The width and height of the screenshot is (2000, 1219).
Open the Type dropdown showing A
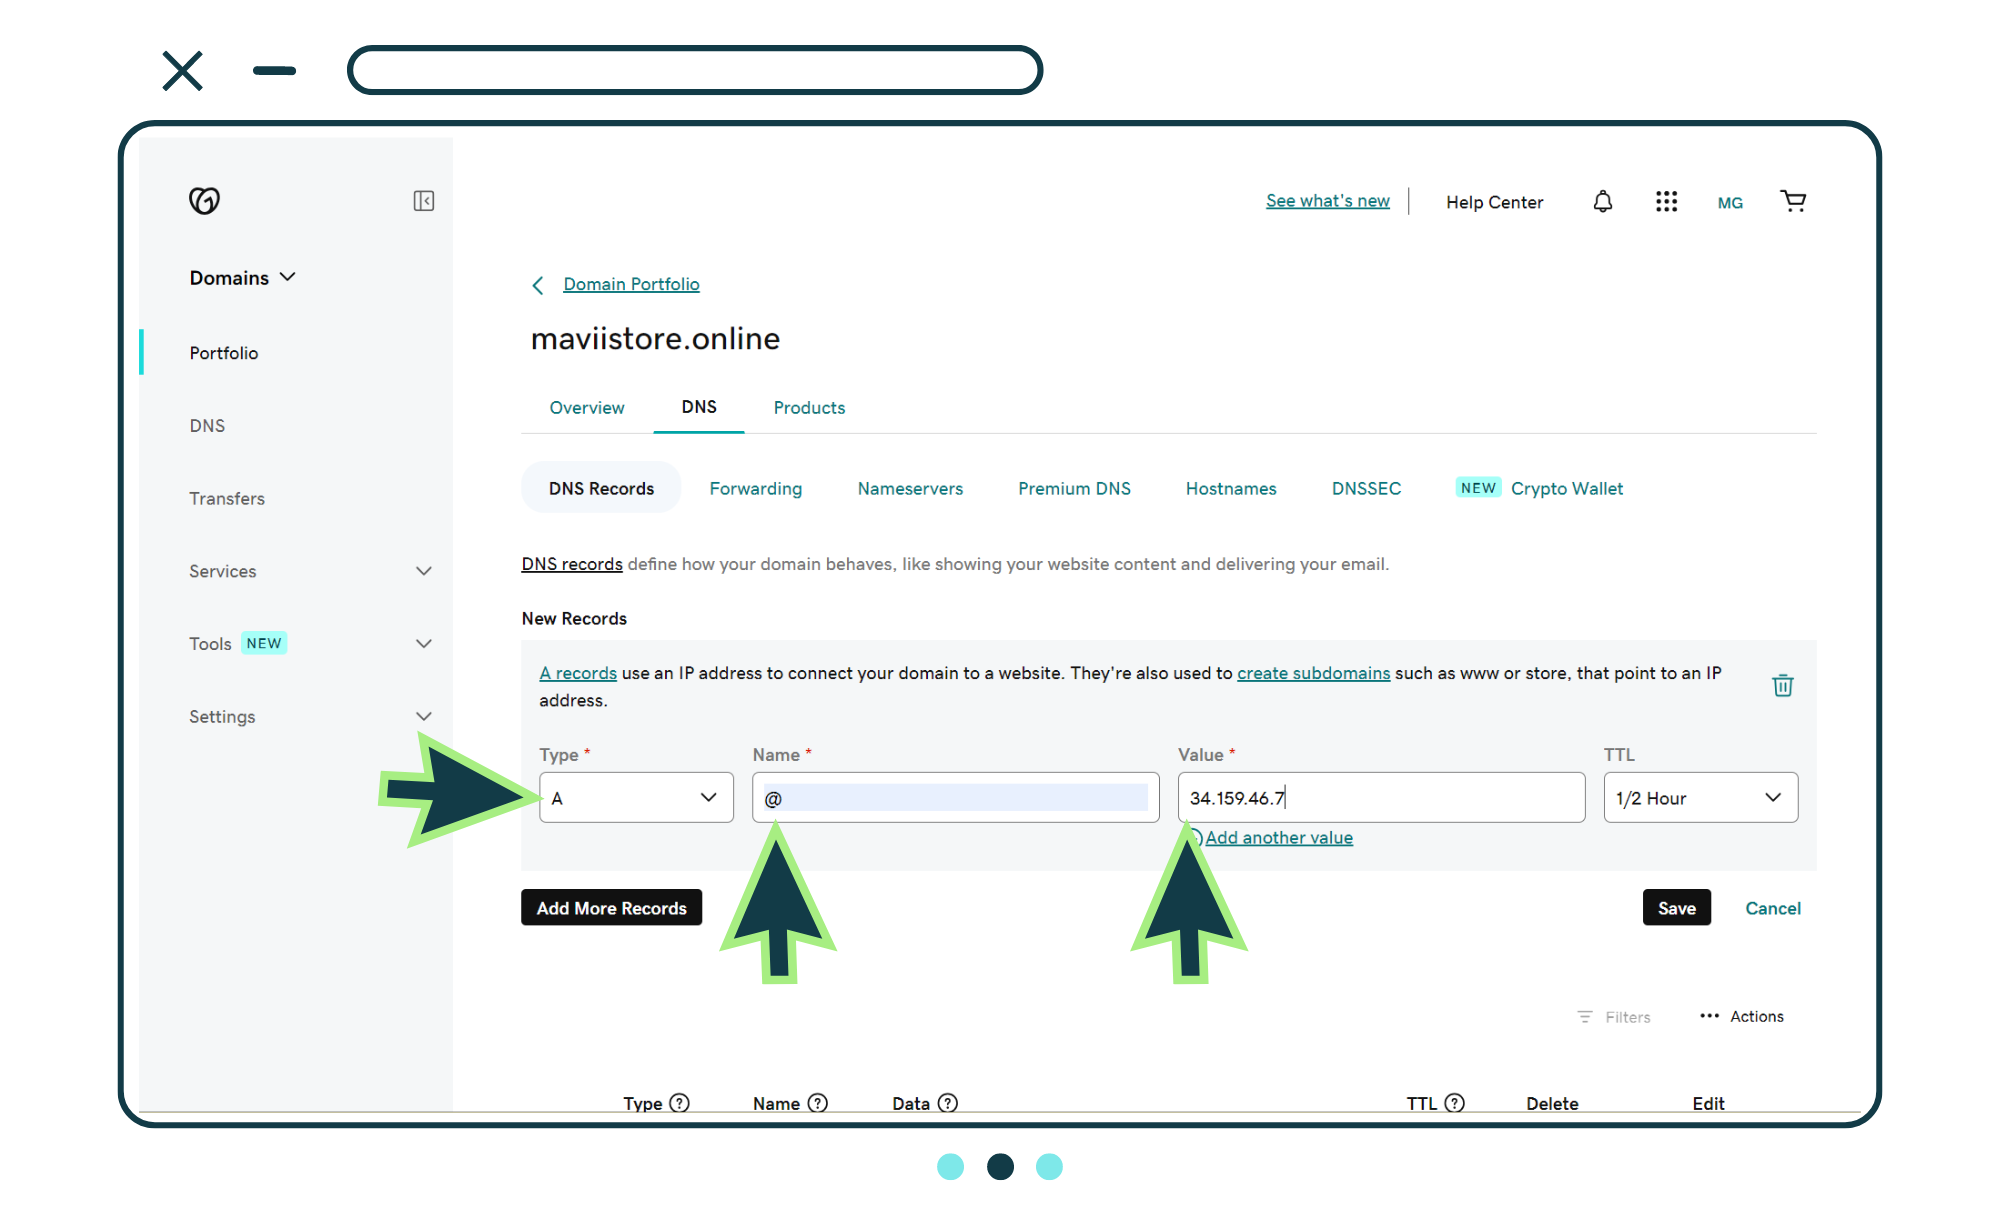tap(636, 798)
